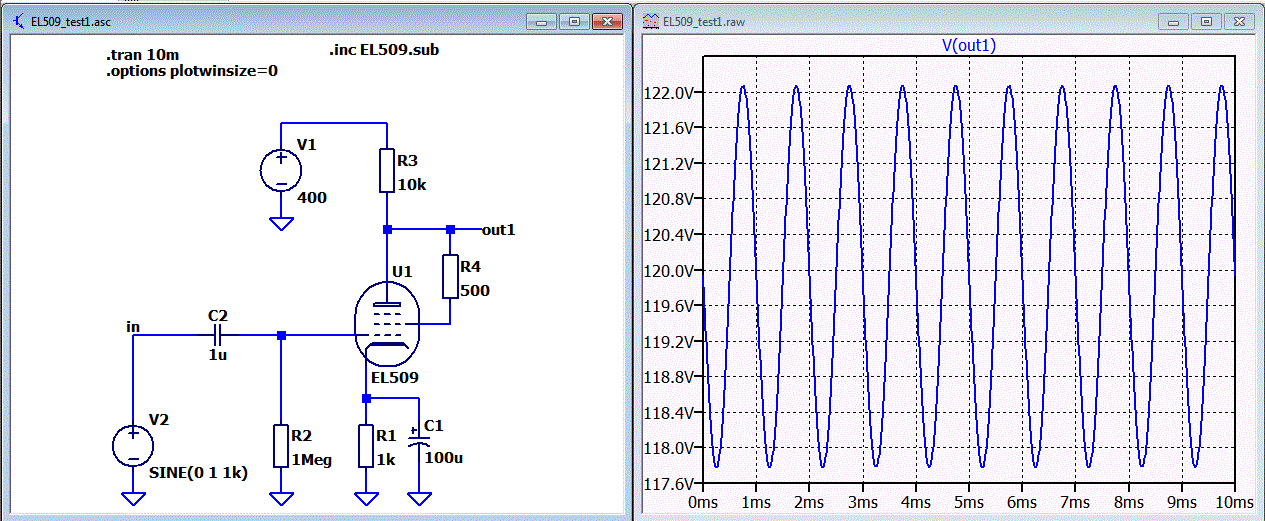Click the R4 value 500

[x=473, y=291]
